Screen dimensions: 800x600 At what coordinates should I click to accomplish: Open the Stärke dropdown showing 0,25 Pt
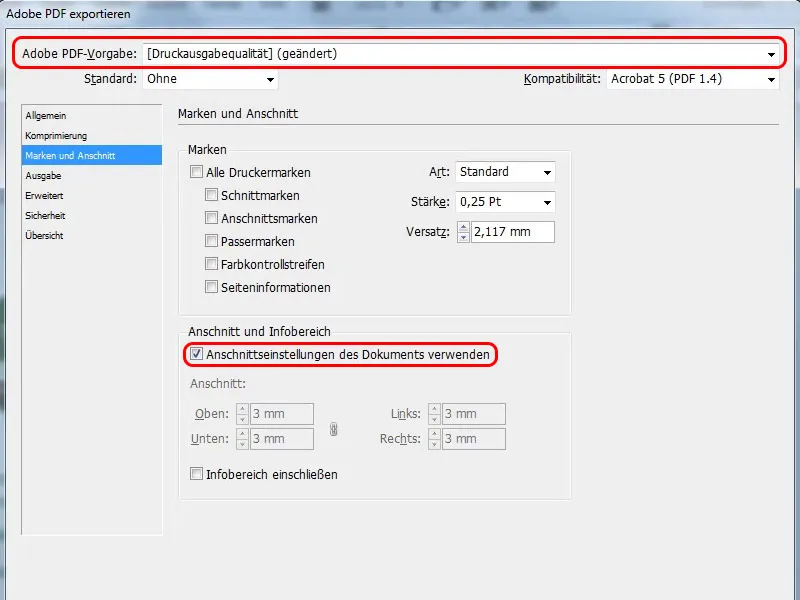(x=505, y=202)
